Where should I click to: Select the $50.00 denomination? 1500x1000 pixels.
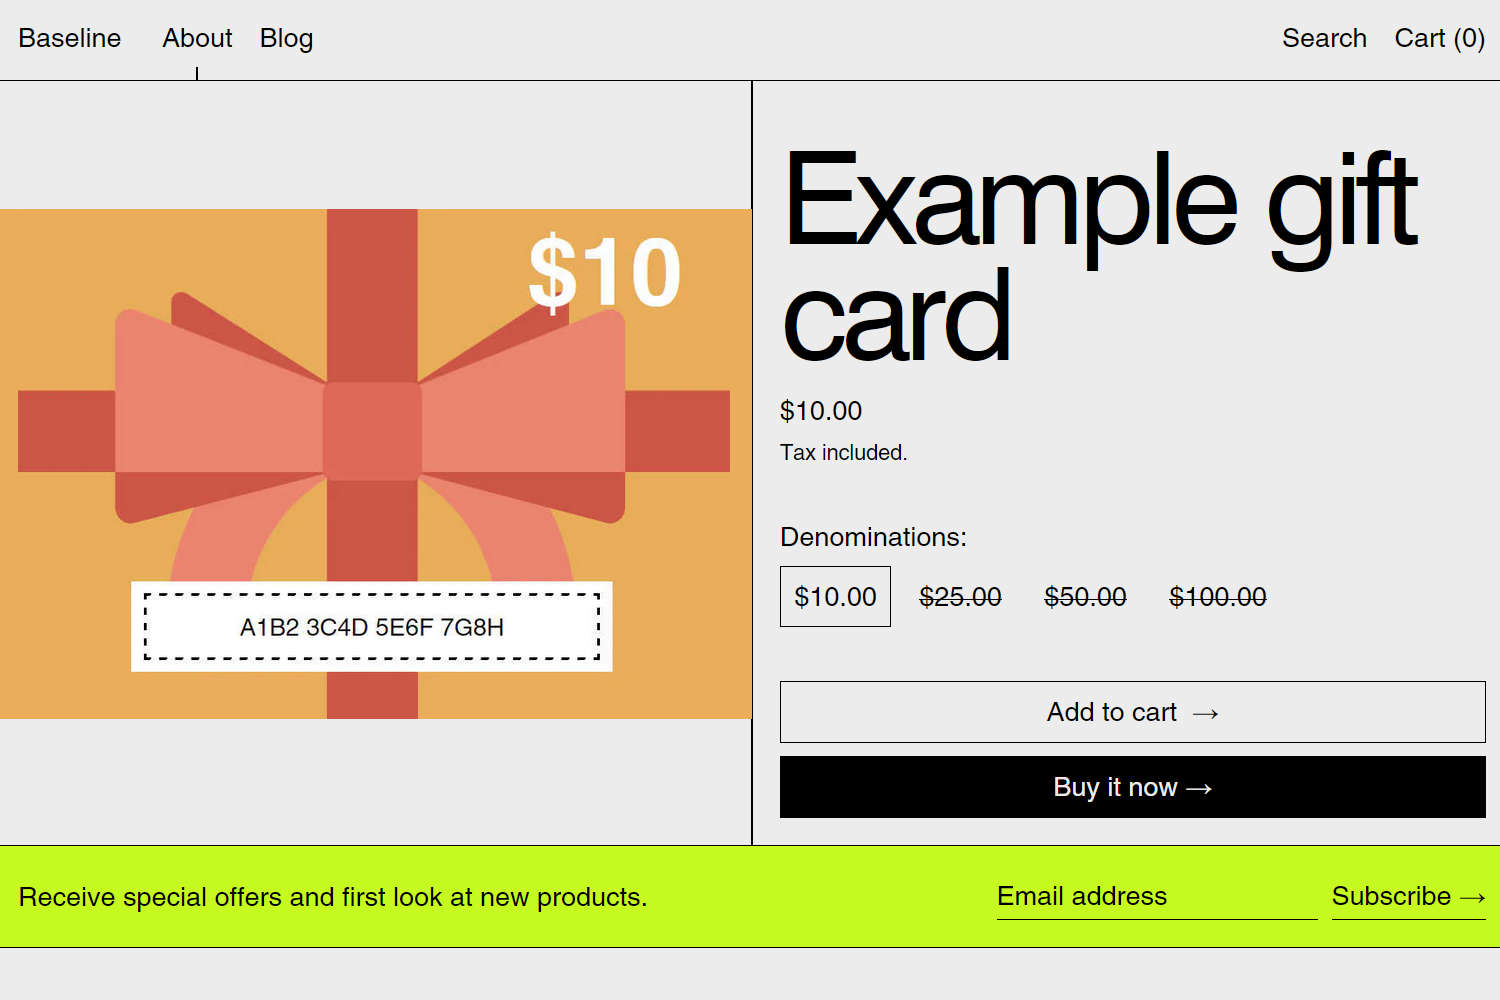tap(1085, 596)
